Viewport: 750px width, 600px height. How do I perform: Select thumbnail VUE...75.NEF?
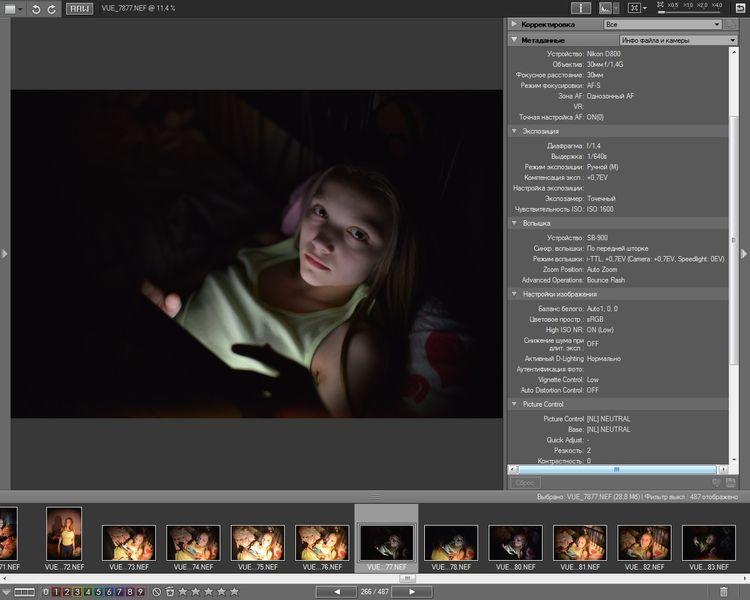click(257, 543)
